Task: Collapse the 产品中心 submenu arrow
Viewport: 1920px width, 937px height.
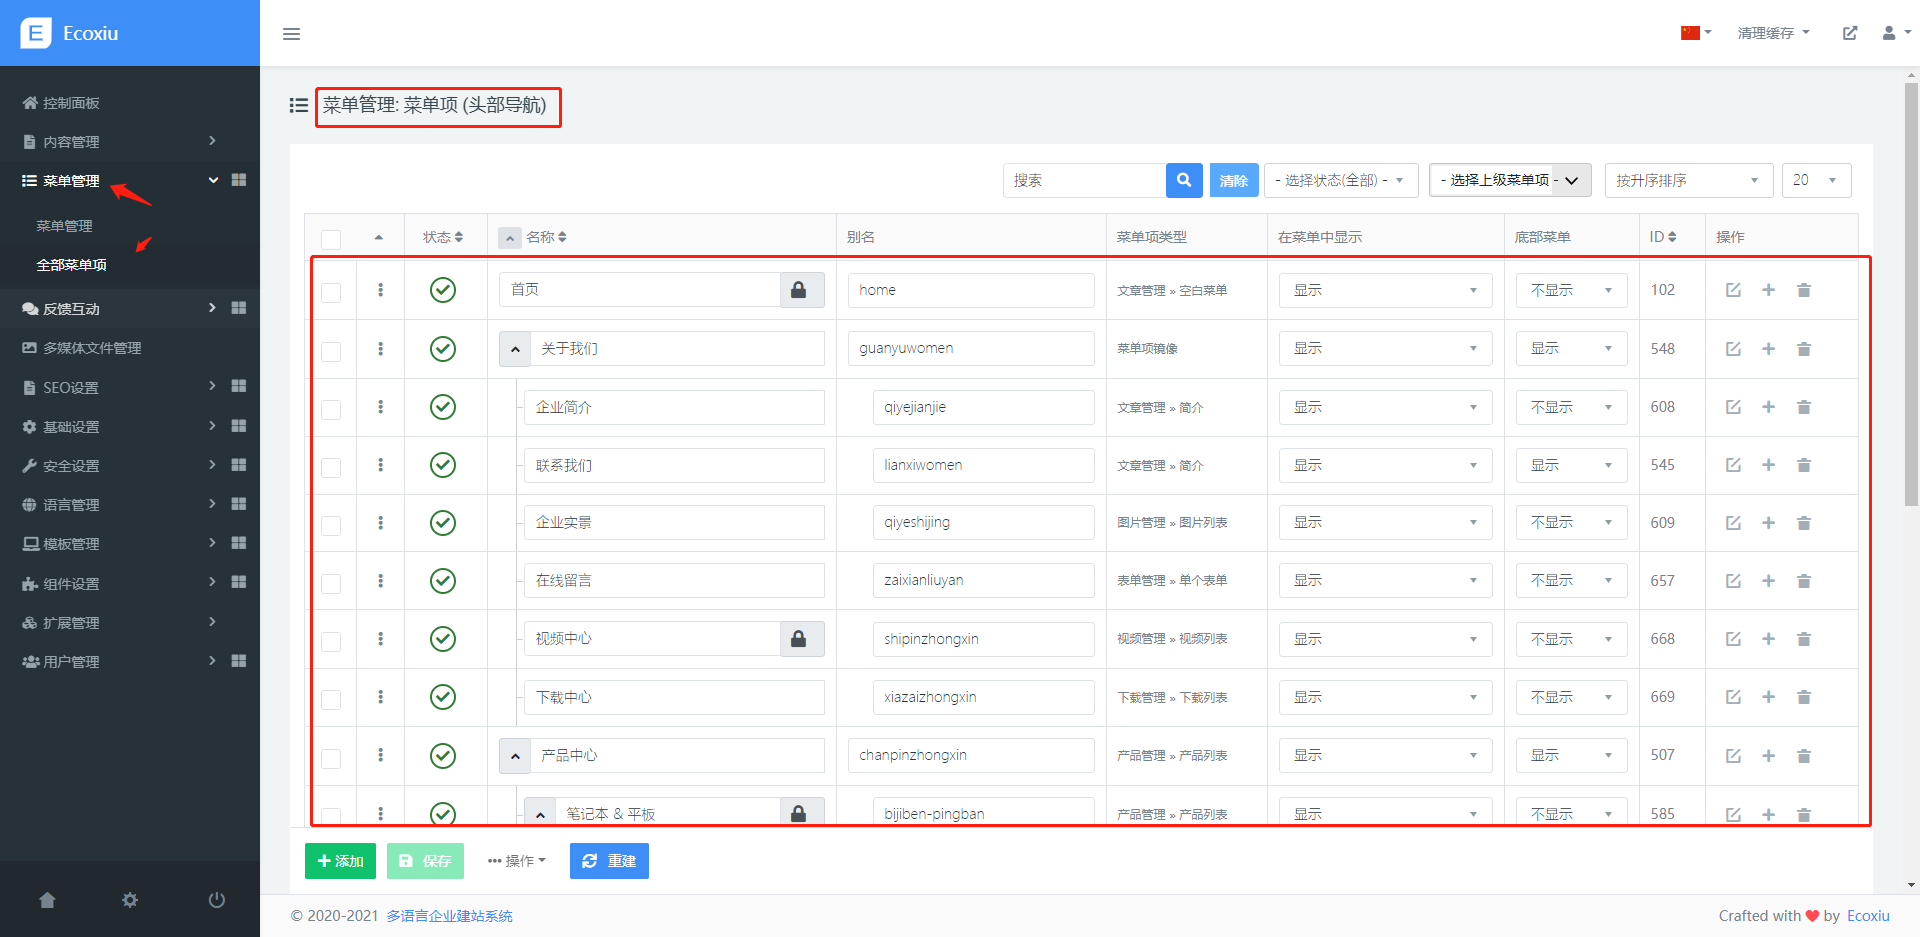Action: click(x=515, y=756)
